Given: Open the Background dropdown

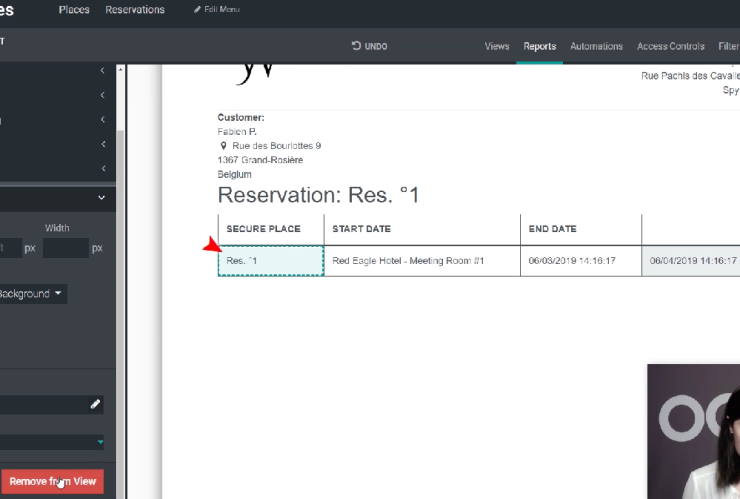Looking at the screenshot, I should coord(31,294).
